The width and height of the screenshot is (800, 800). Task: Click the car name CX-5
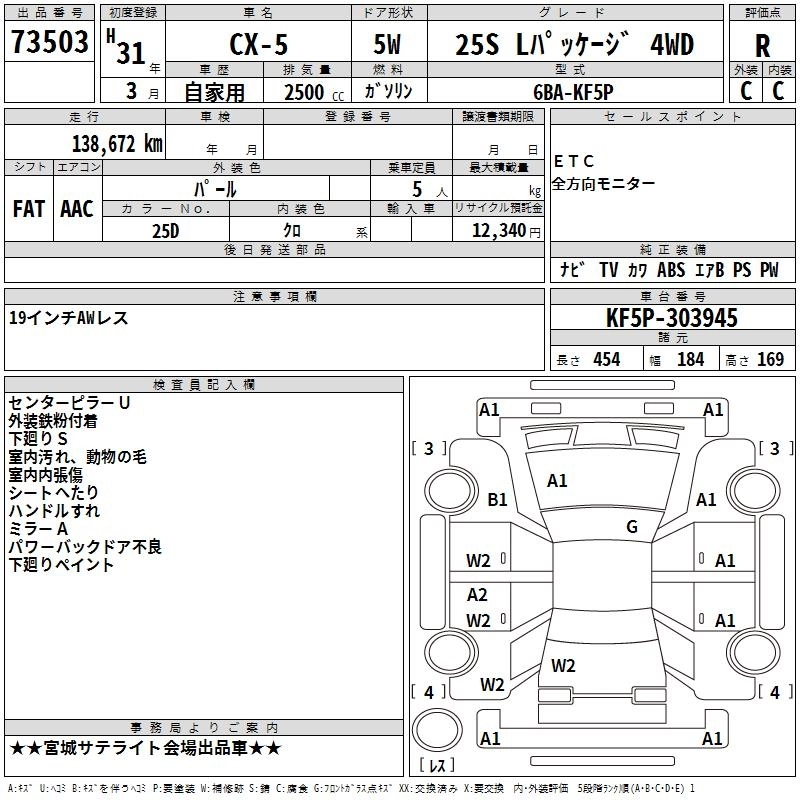[x=257, y=45]
